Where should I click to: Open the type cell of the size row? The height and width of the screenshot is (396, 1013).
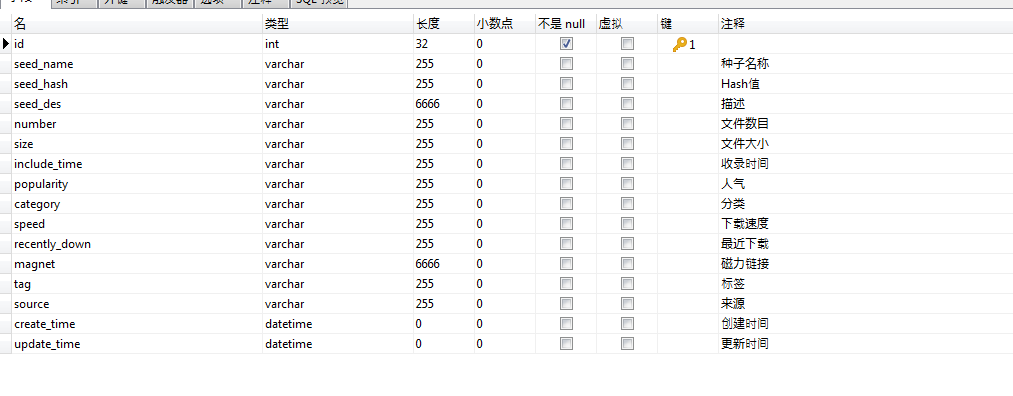coord(338,144)
